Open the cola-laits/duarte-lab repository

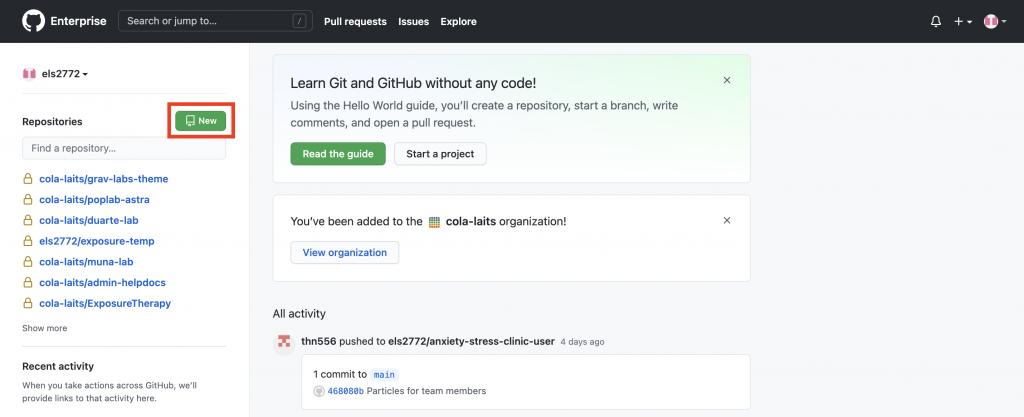click(89, 221)
